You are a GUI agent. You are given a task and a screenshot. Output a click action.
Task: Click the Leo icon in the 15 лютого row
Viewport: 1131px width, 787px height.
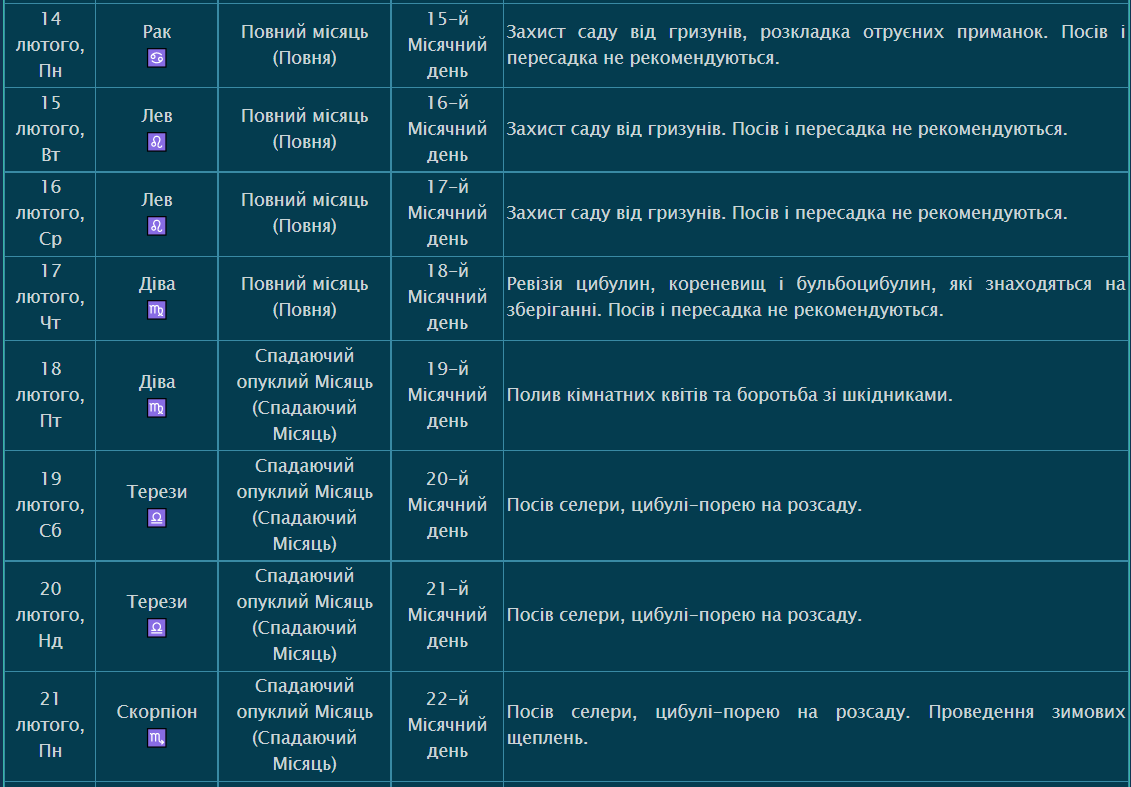[157, 142]
